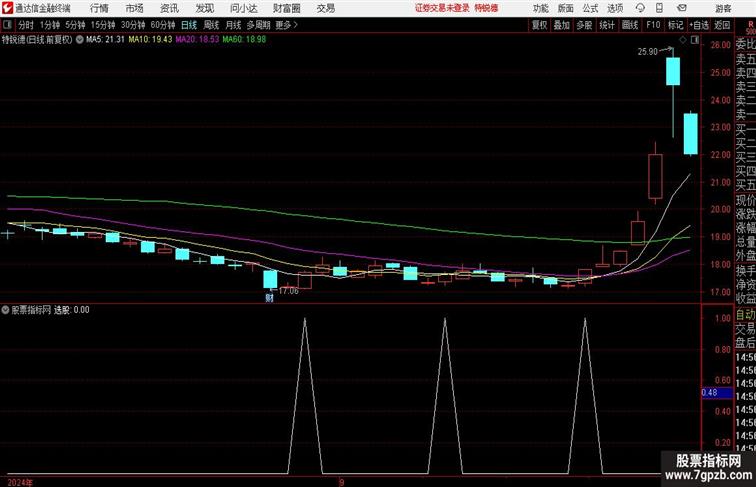This screenshot has width=756, height=487.
Task: Click the 财 marker under the candle
Action: point(270,298)
